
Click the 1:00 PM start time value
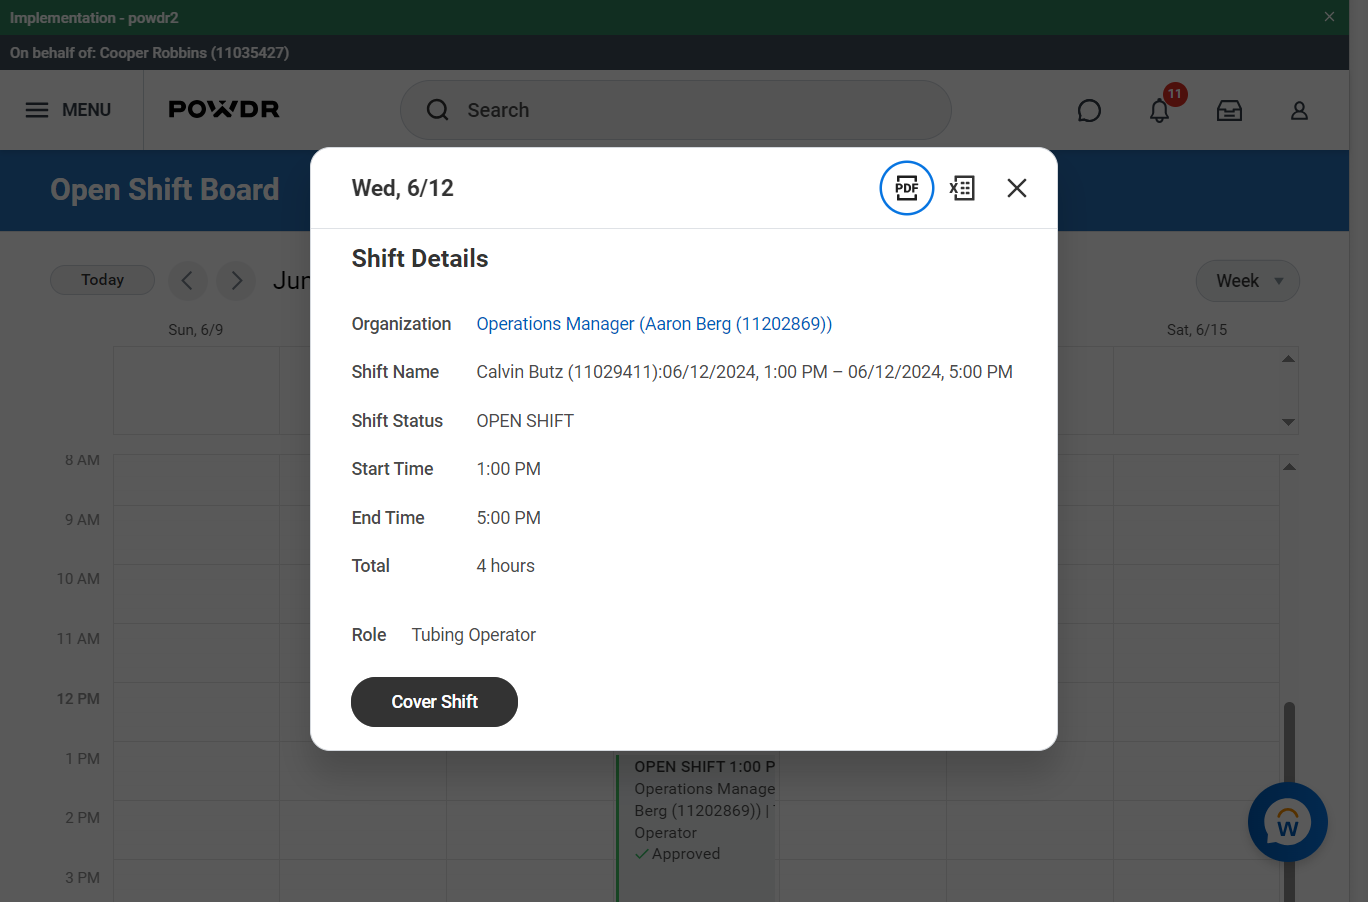pyautogui.click(x=508, y=469)
